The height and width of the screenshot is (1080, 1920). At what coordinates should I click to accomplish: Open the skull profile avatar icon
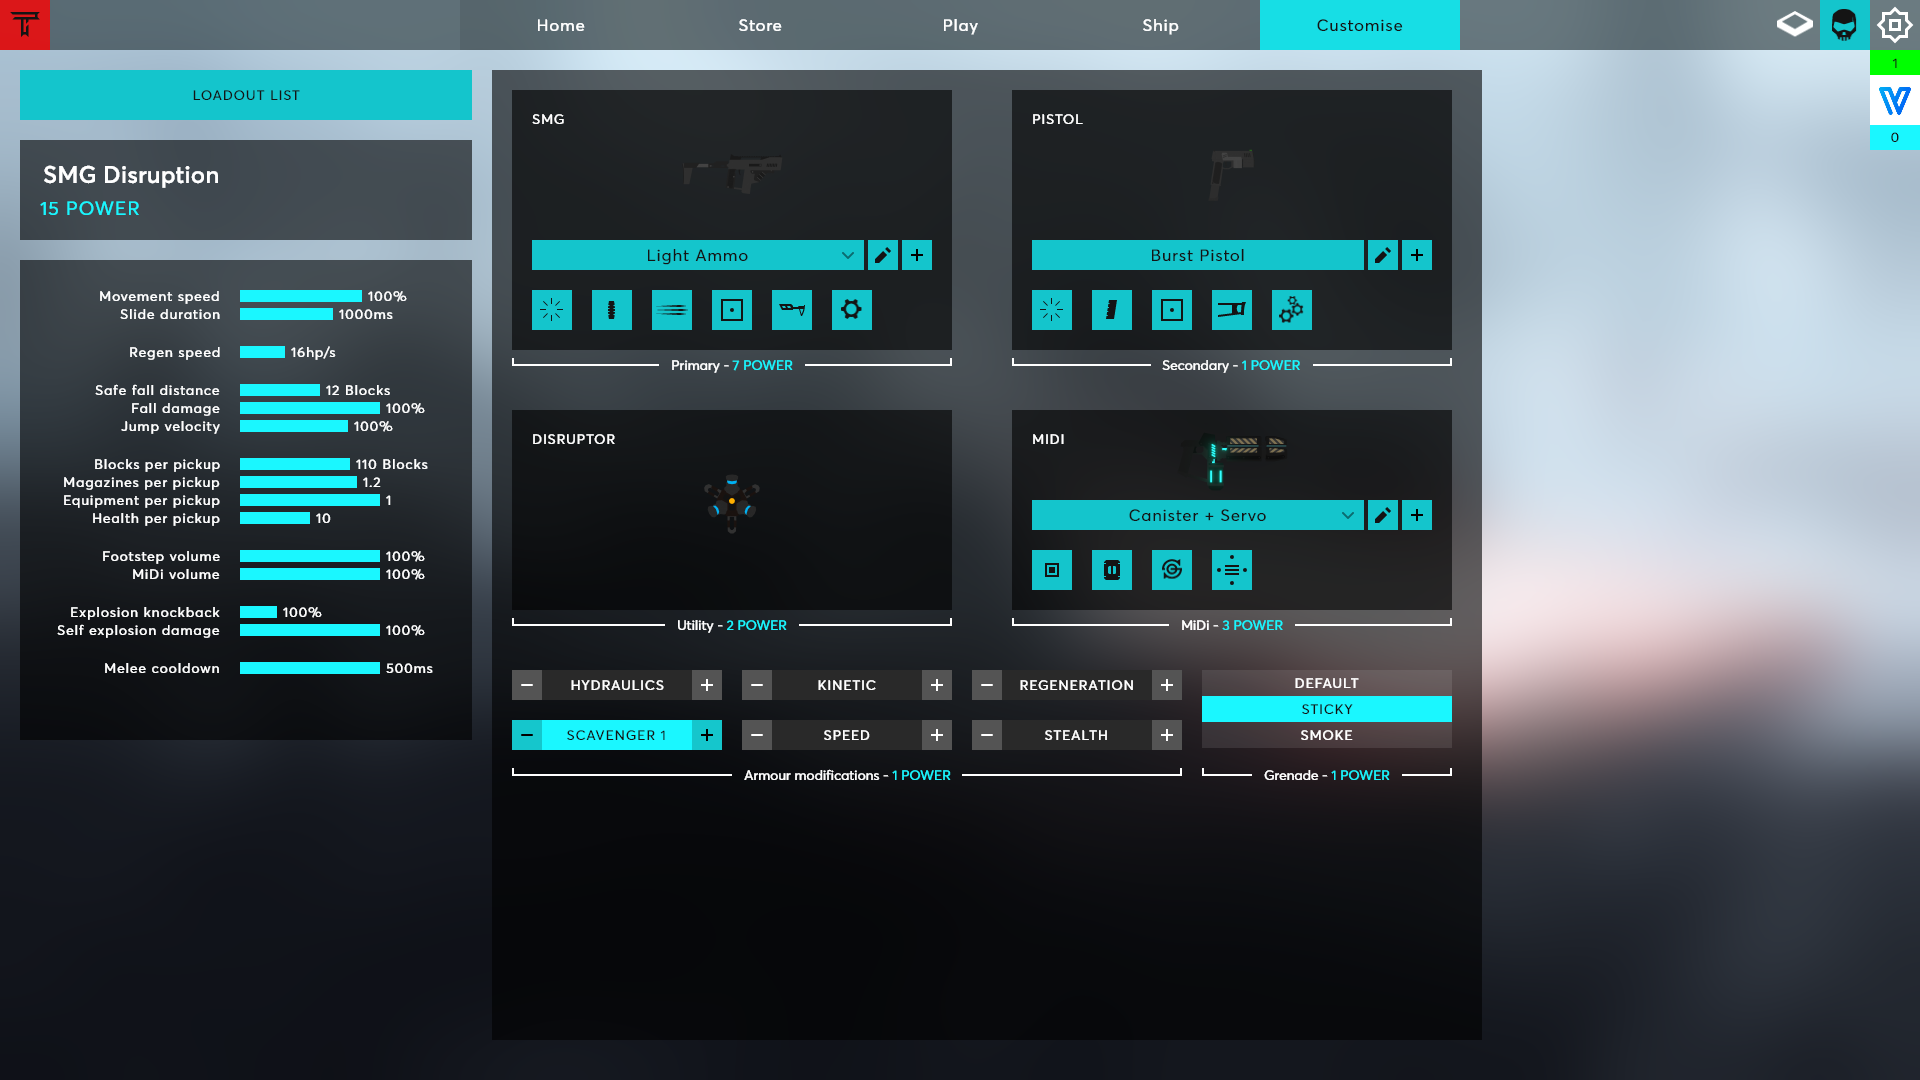pos(1844,25)
